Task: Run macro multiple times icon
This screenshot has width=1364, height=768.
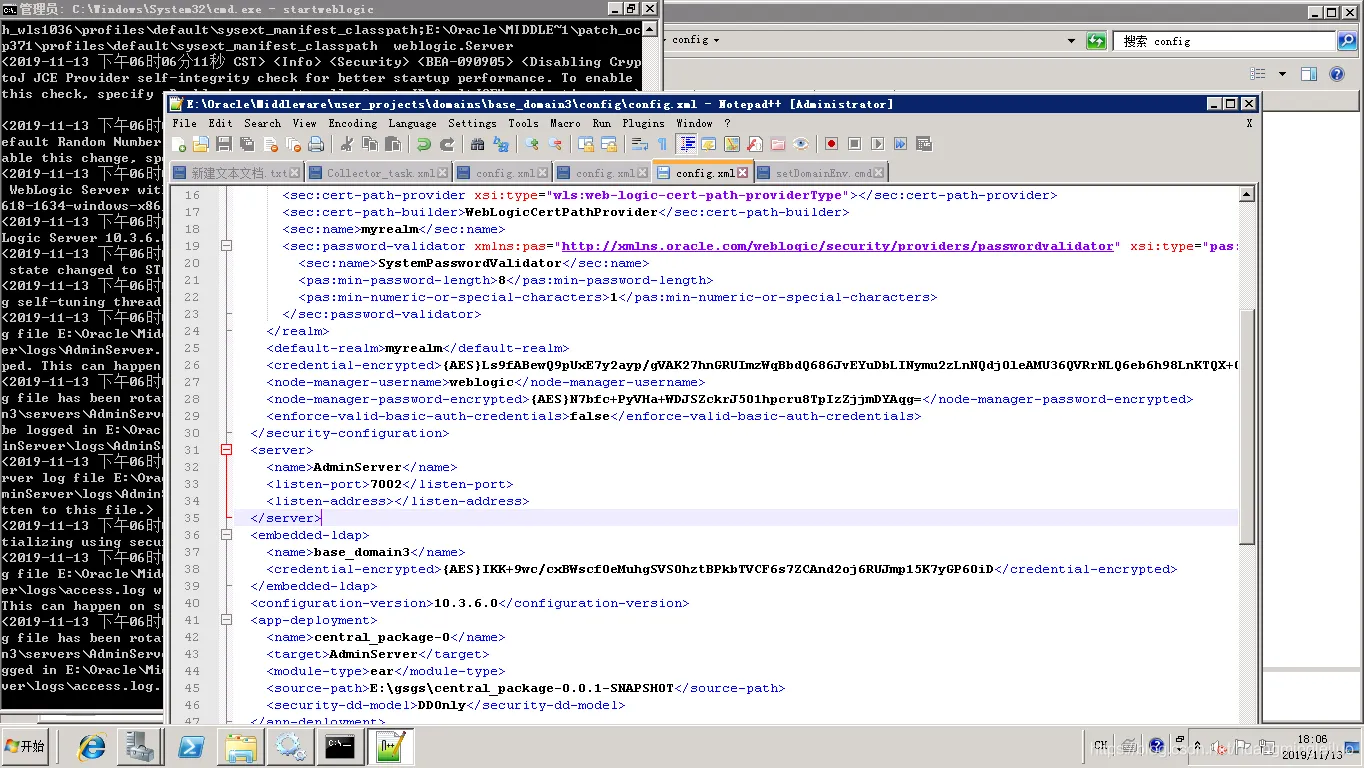Action: (x=900, y=144)
